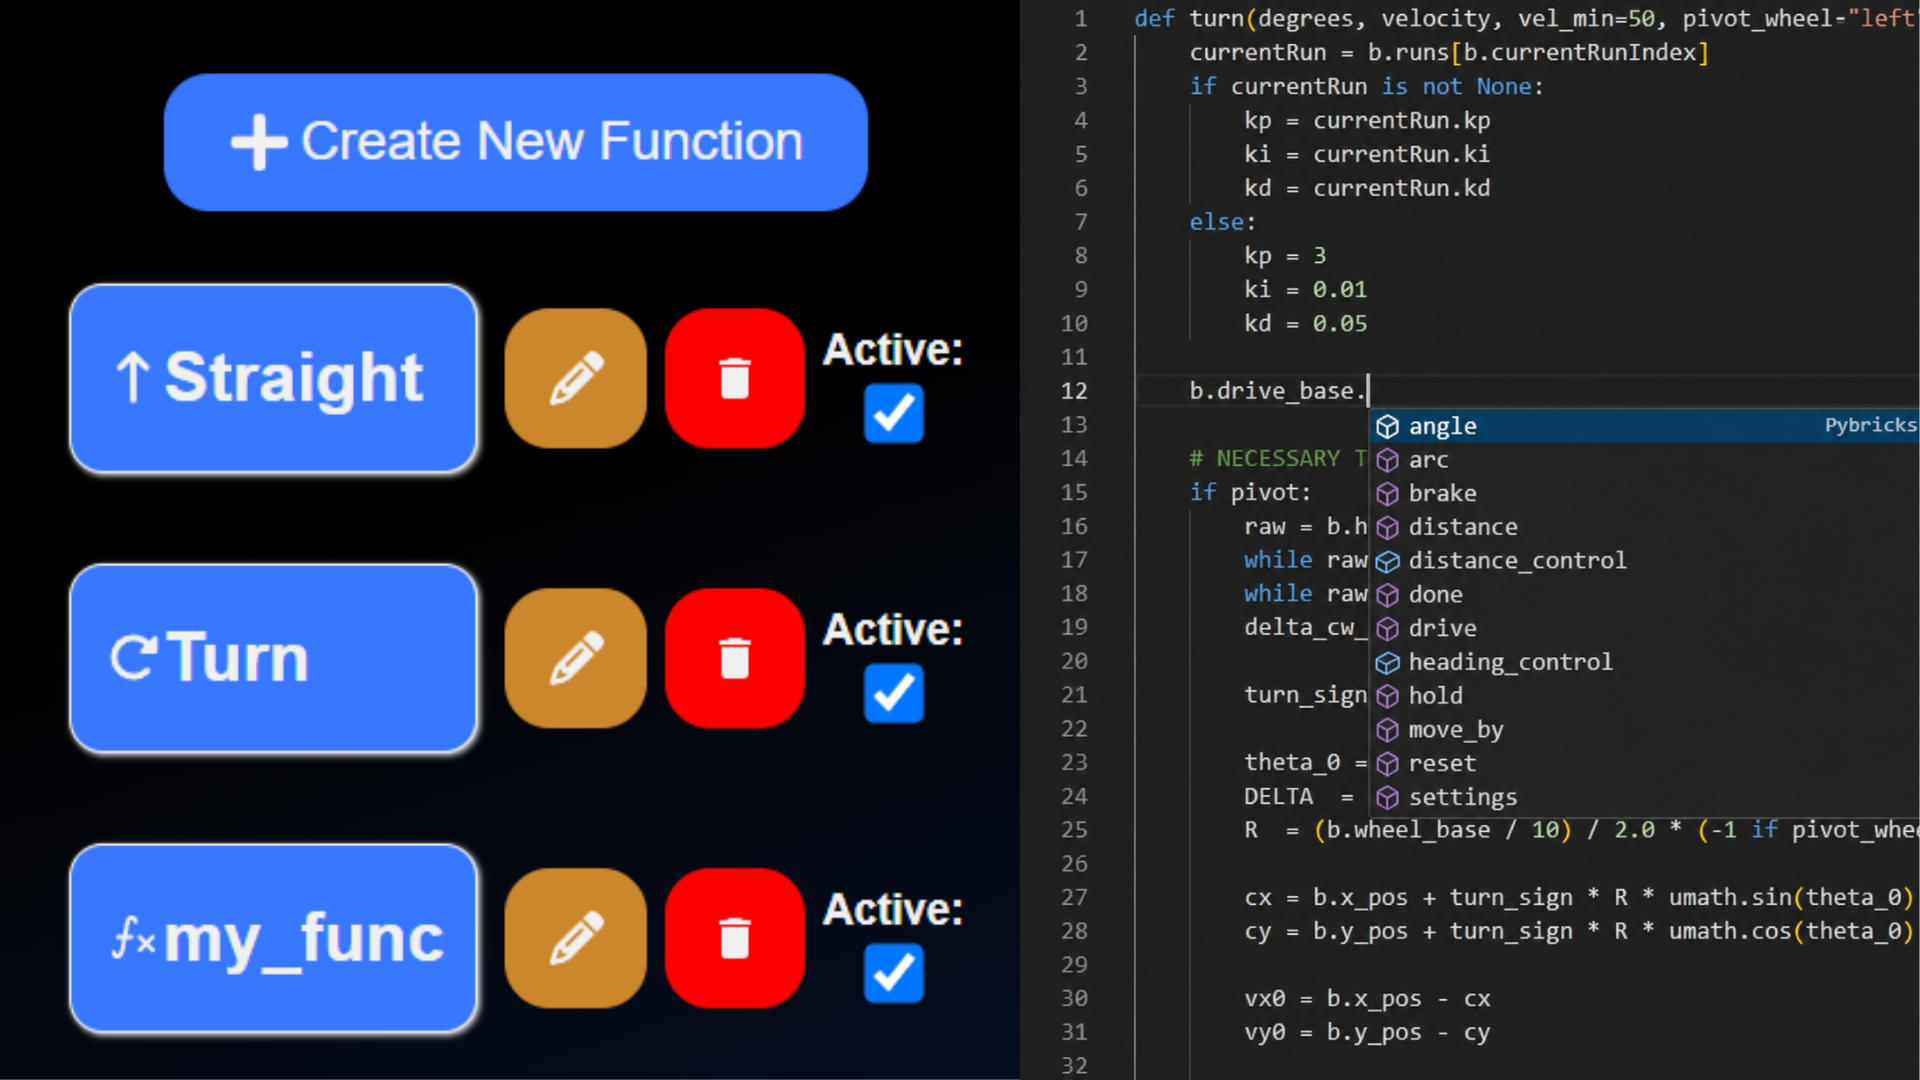This screenshot has width=1920, height=1080.
Task: Edit the Straight function with pencil icon
Action: pyautogui.click(x=575, y=378)
